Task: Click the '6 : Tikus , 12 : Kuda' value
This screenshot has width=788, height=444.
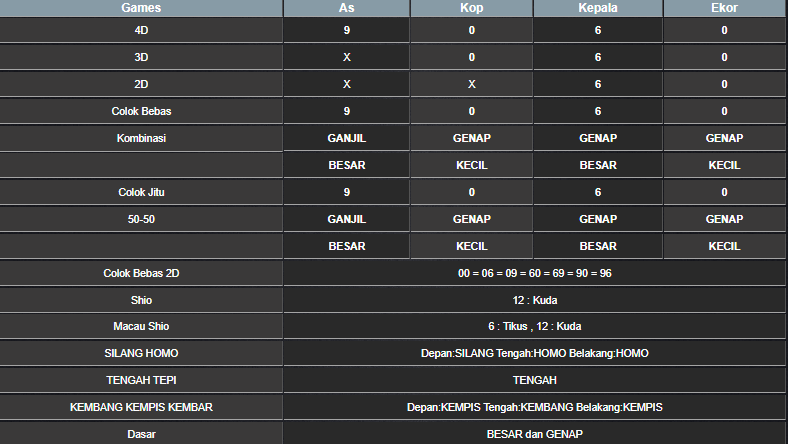Action: 535,326
